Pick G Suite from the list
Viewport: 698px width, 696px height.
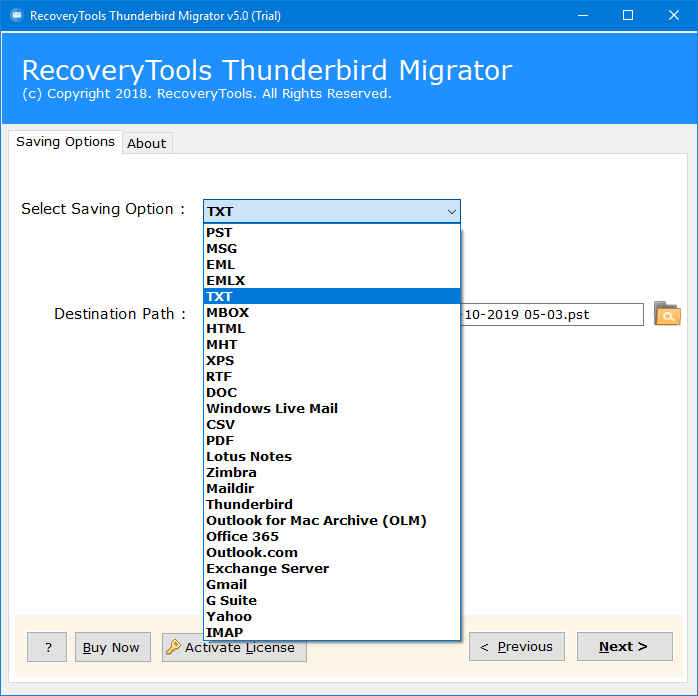(332, 601)
